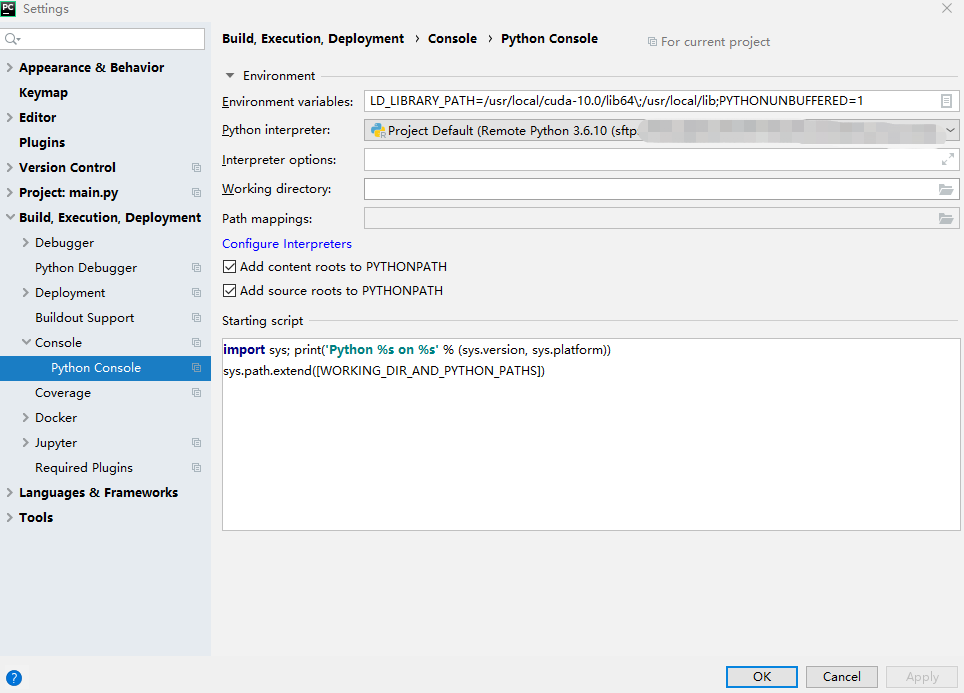964x693 pixels.
Task: Expand the Docker subtree
Action: click(25, 417)
